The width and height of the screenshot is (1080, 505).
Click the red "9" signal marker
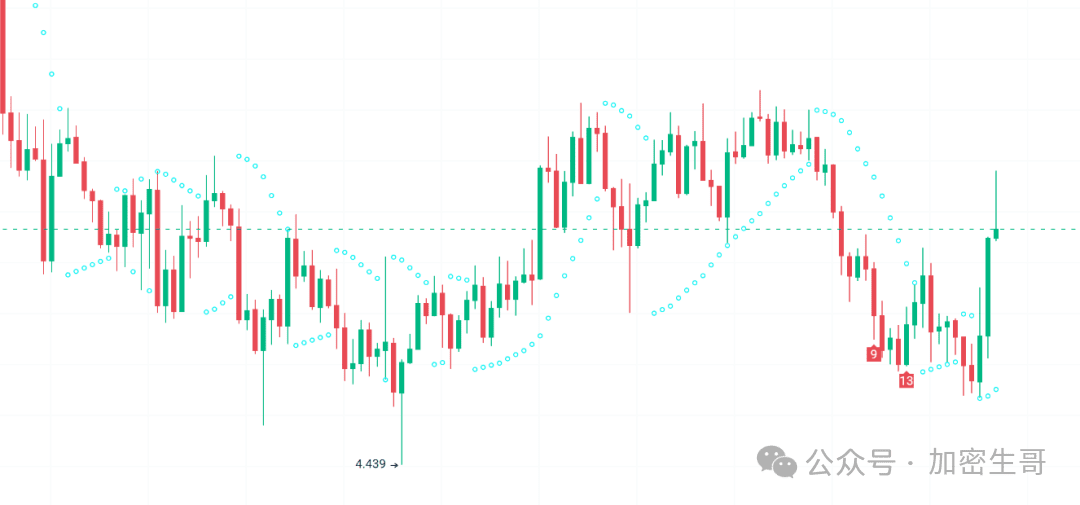874,354
